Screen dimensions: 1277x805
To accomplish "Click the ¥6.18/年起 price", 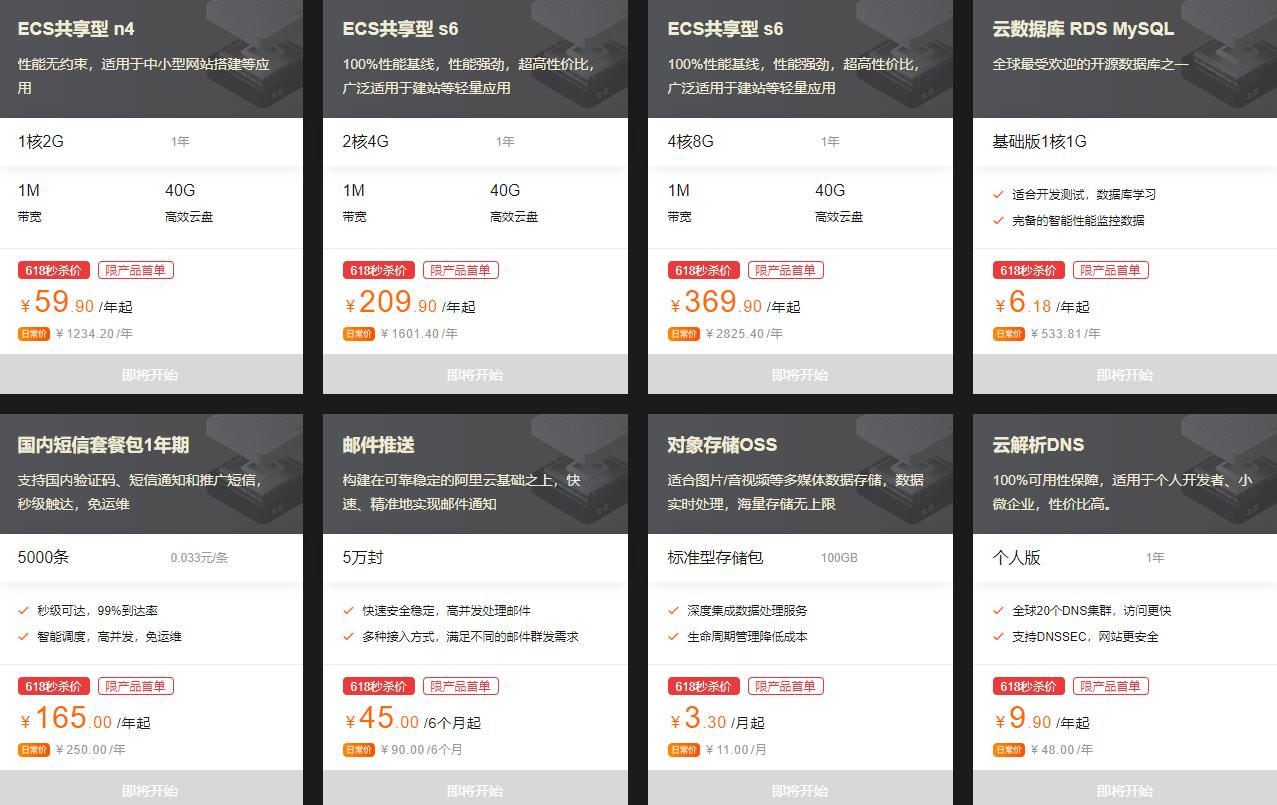I will point(1042,302).
